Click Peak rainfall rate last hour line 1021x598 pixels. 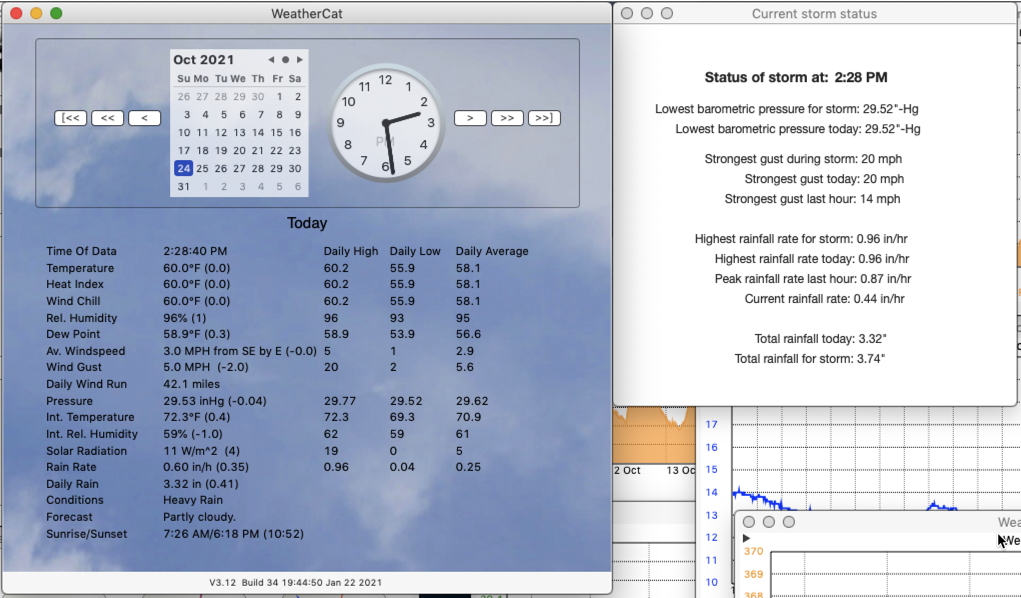tap(813, 279)
